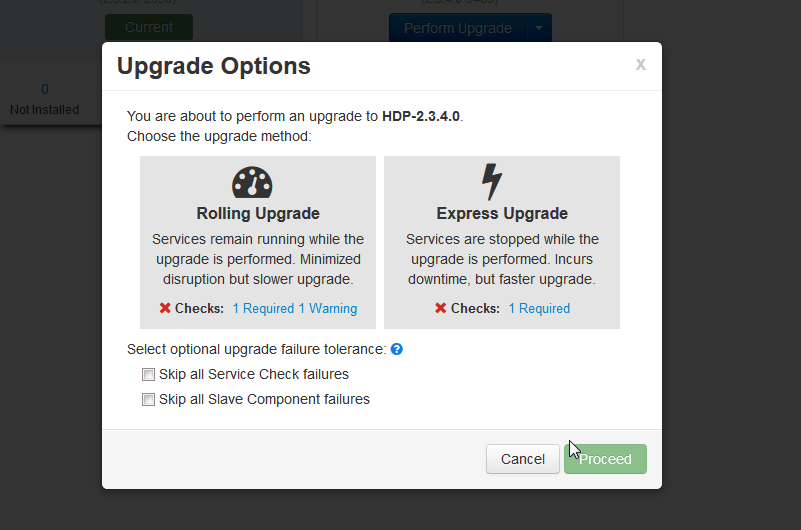Viewport: 801px width, 530px height.
Task: Expand the caret next to Perform Upgrade
Action: (x=539, y=28)
